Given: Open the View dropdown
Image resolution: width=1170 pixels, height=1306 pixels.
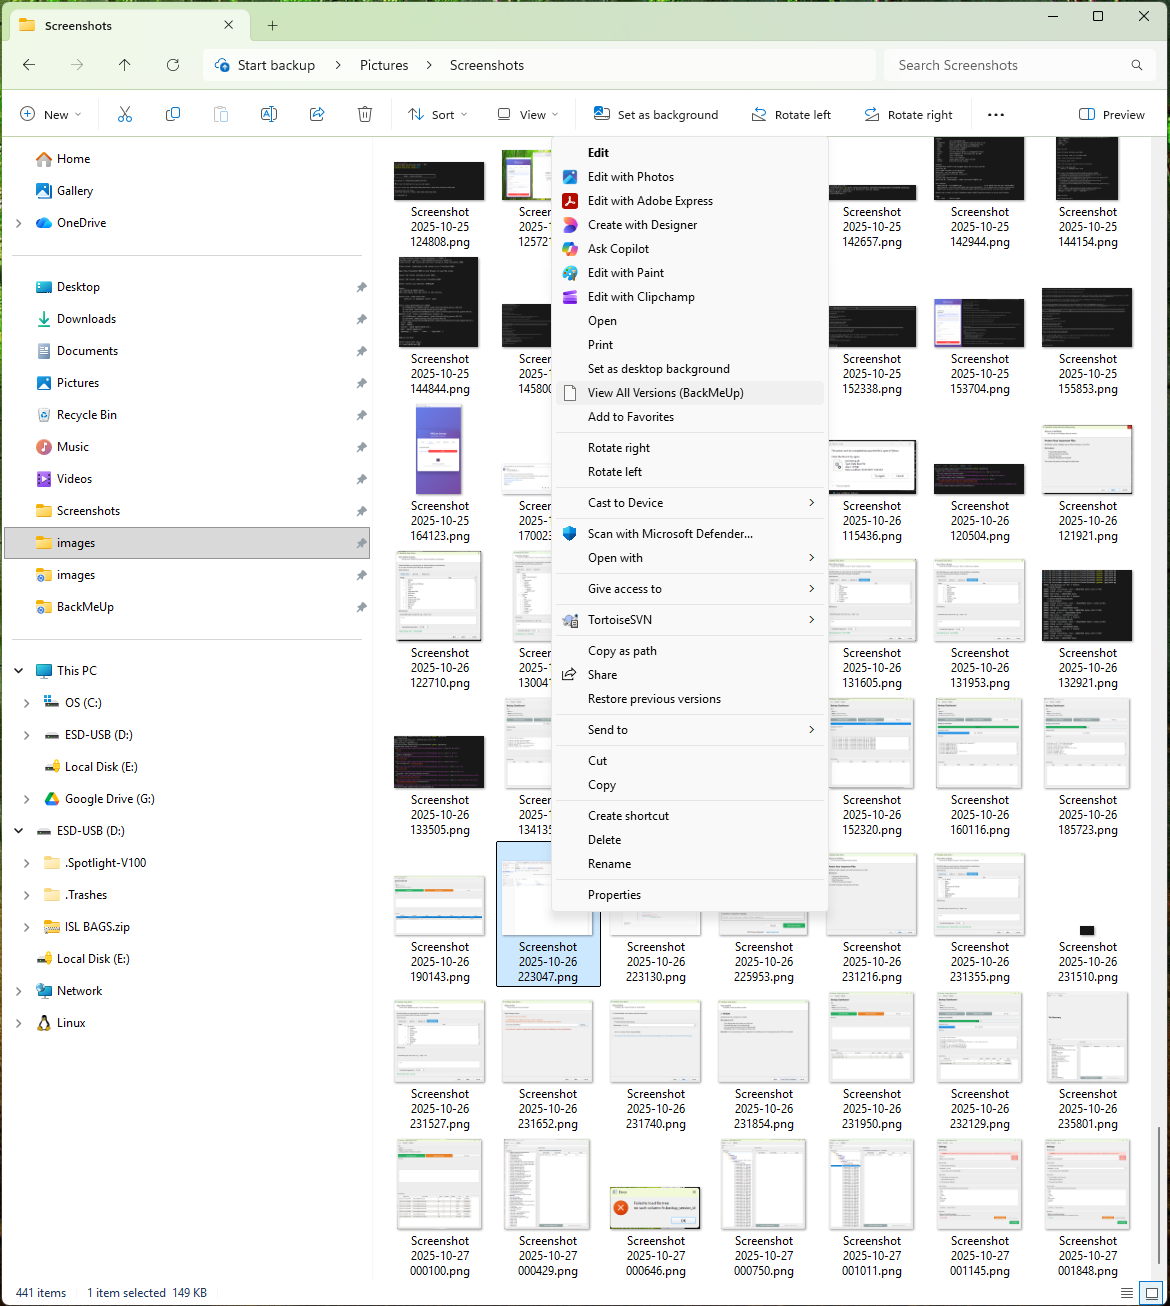Looking at the screenshot, I should (526, 113).
